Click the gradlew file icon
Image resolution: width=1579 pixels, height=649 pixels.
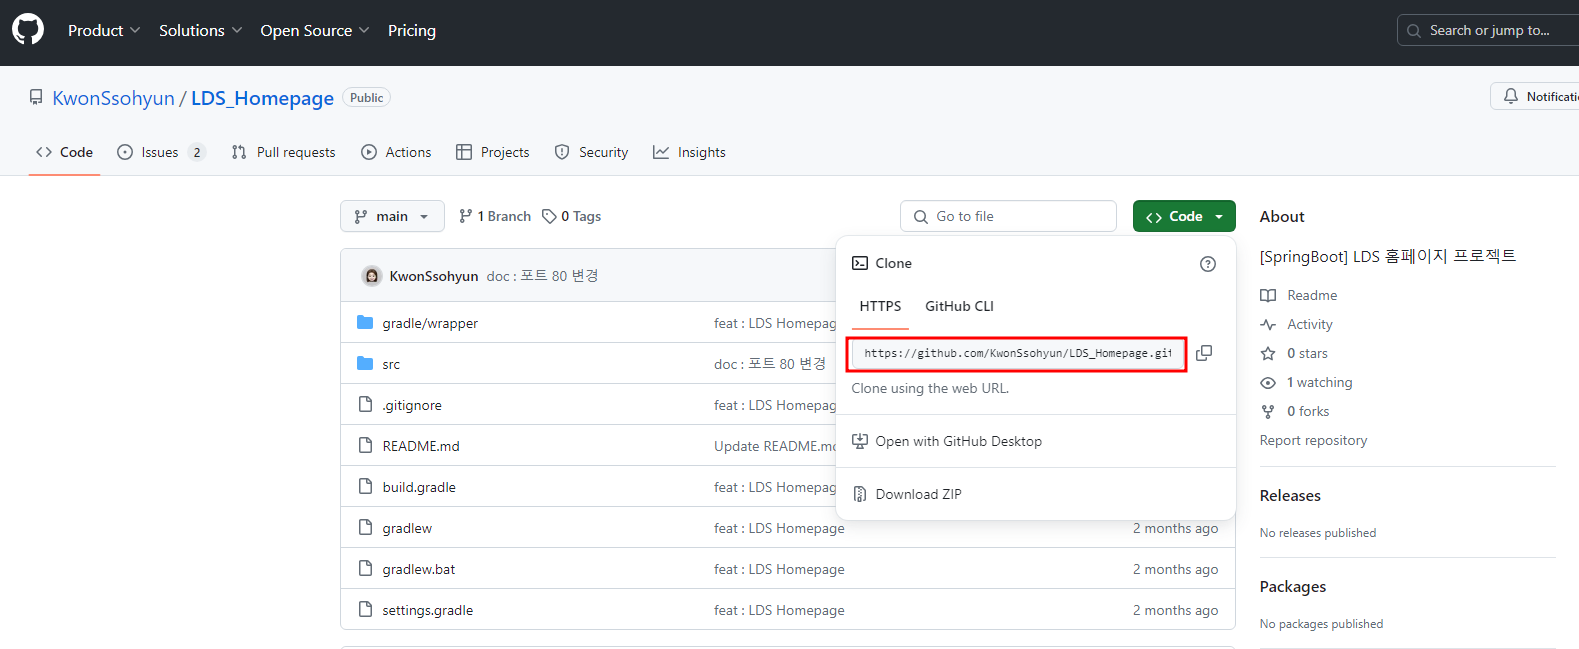pyautogui.click(x=365, y=527)
